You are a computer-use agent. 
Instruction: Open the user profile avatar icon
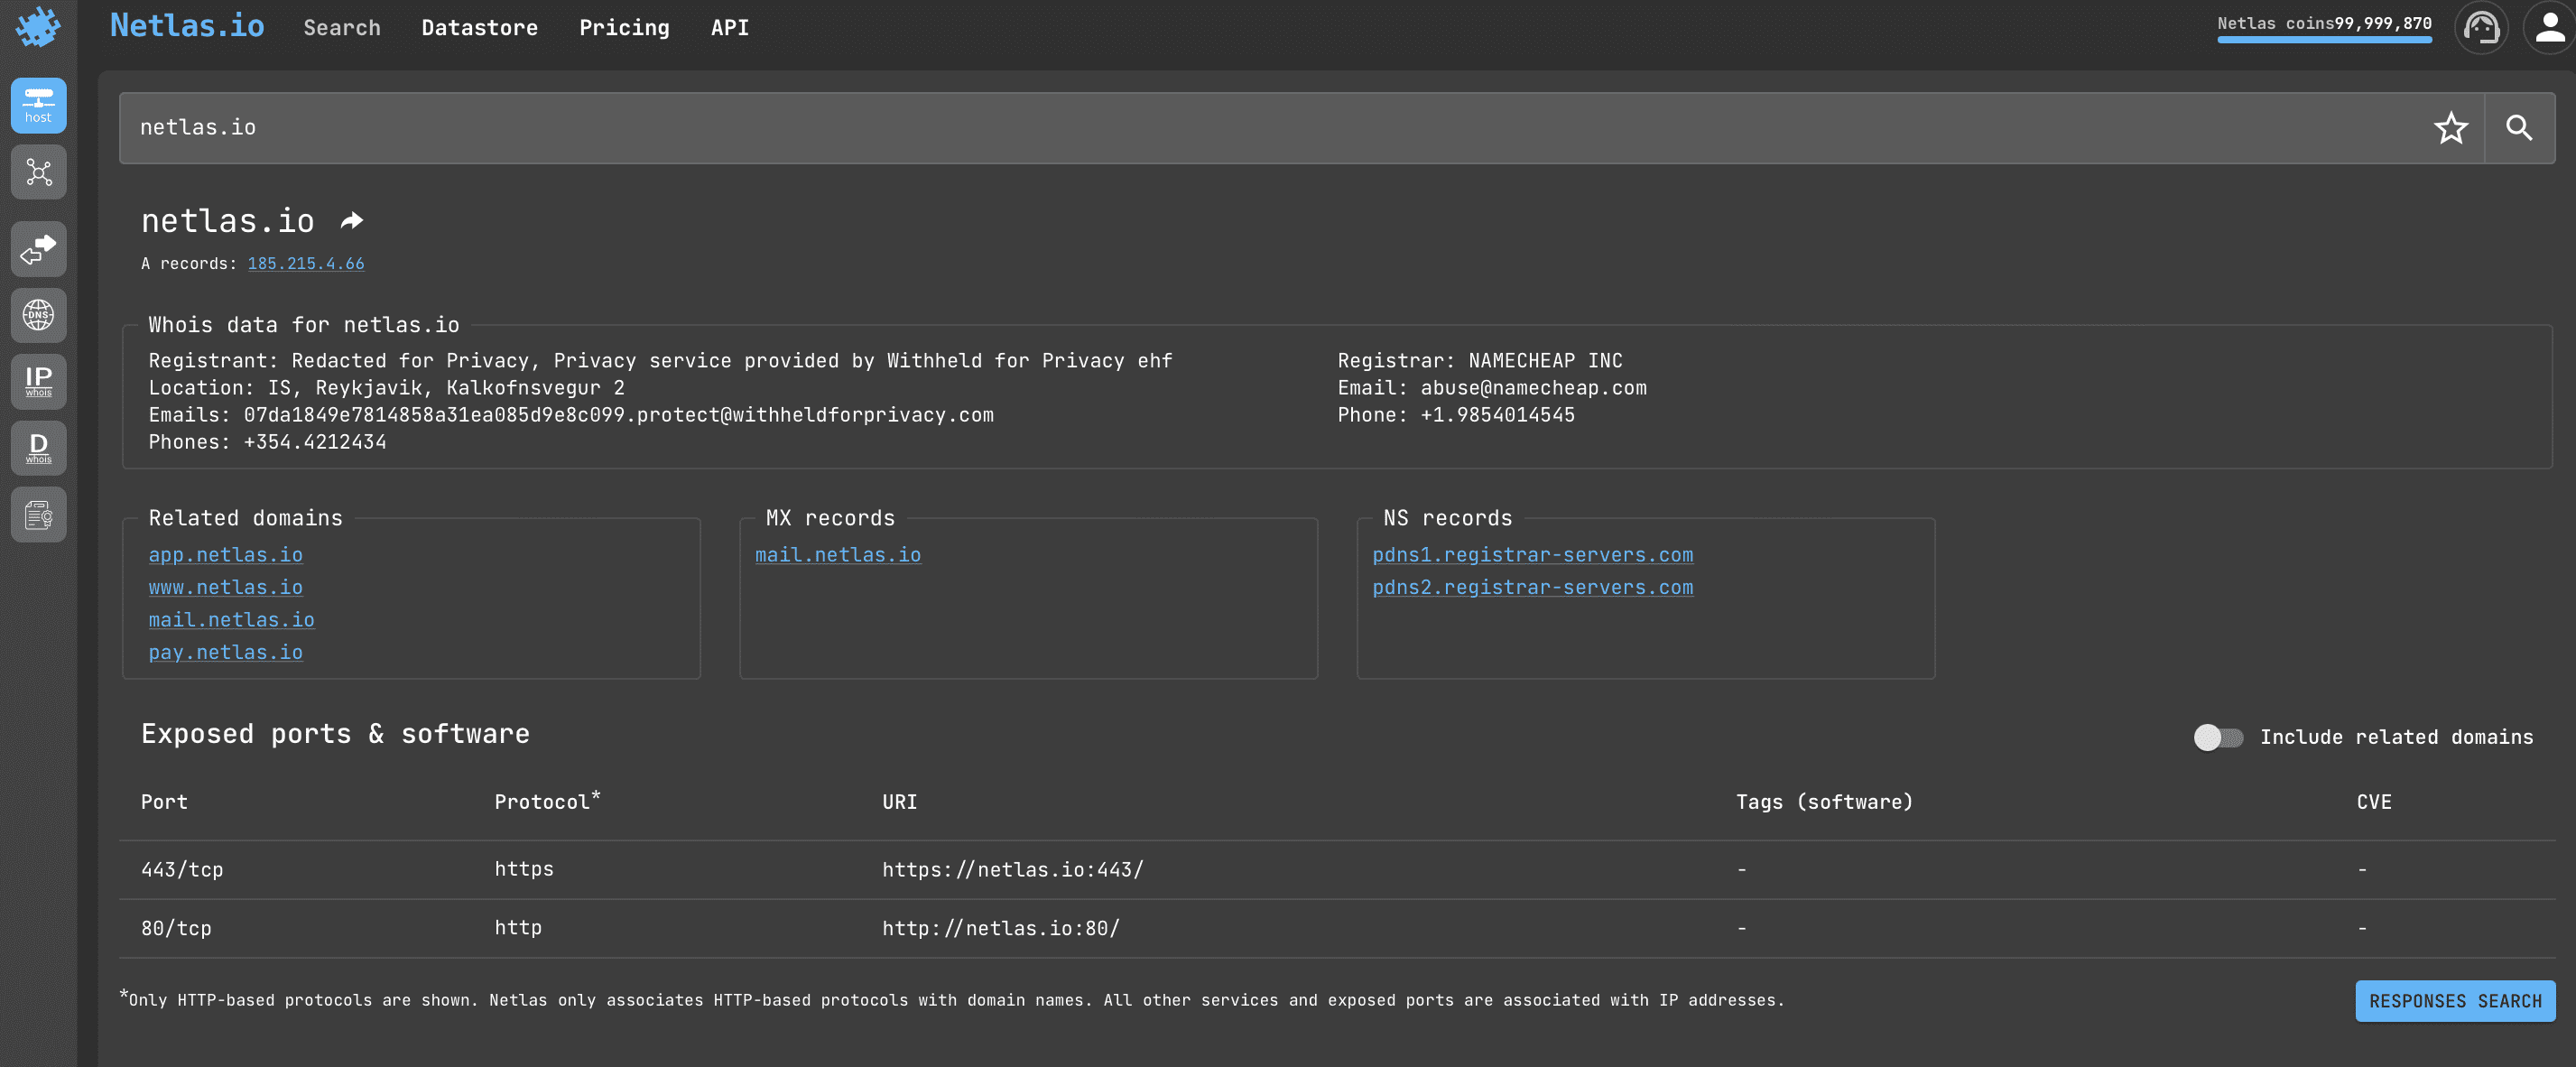tap(2549, 27)
